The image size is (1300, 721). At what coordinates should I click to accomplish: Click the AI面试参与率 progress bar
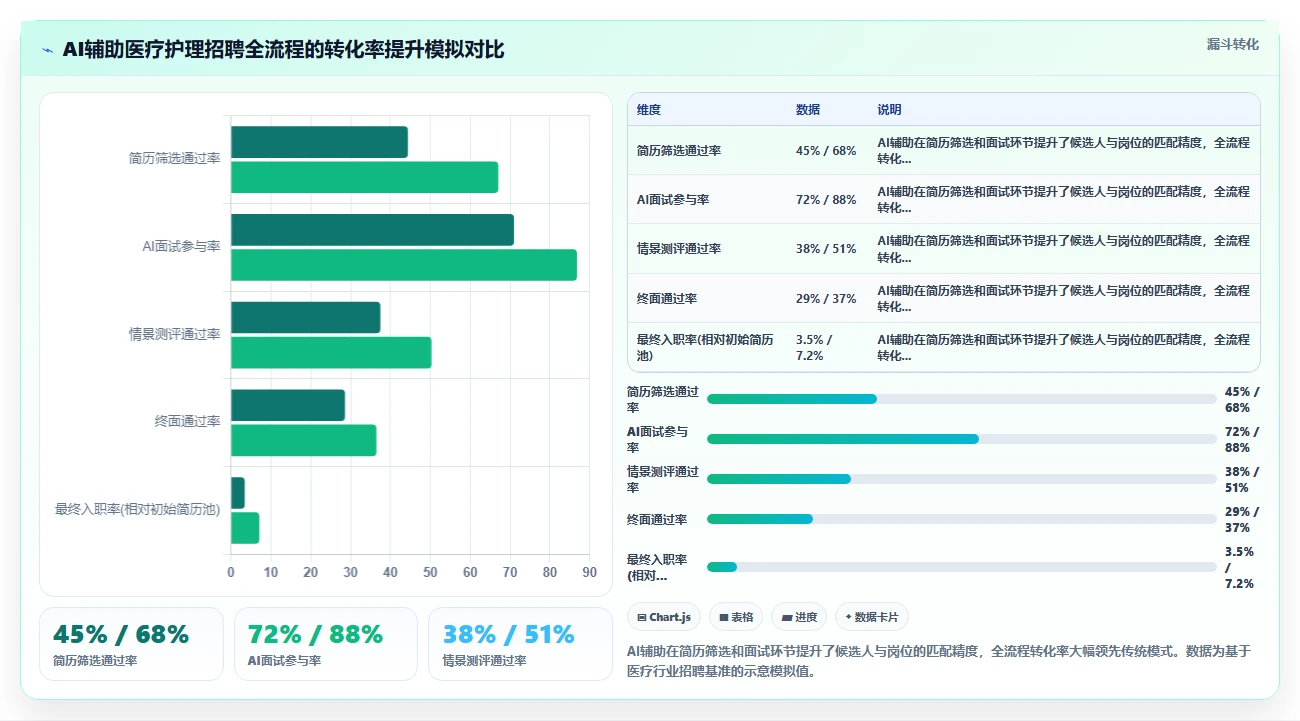point(961,439)
